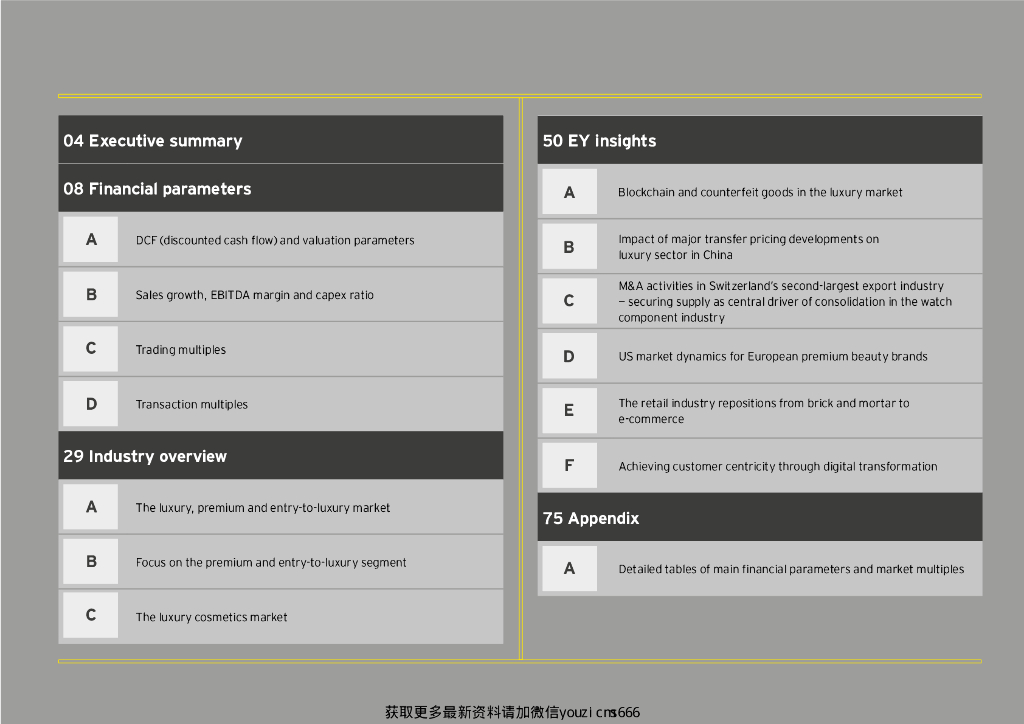Click letter D box beside US market dynamics
Viewport: 1024px width, 724px height.
point(569,356)
